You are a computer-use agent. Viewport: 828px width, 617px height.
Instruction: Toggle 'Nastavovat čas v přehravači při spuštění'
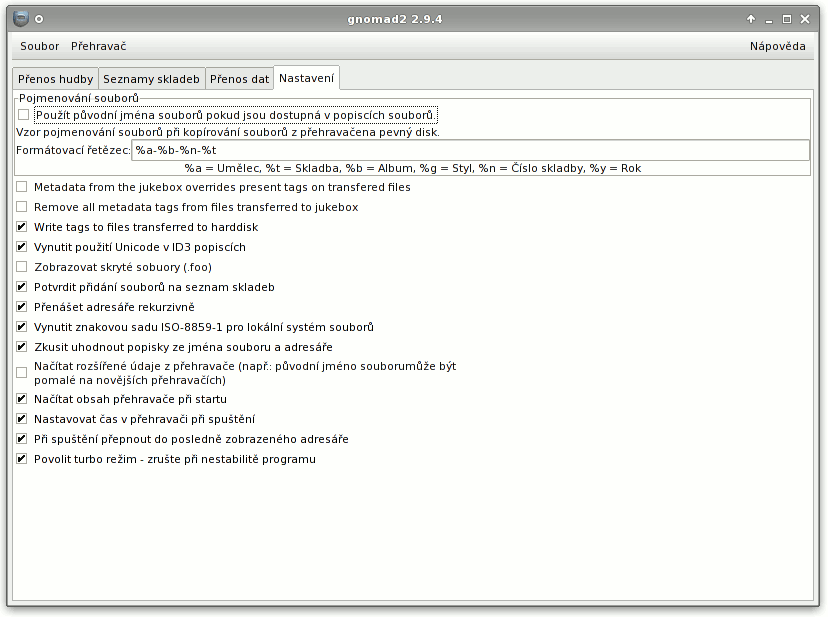click(x=22, y=419)
